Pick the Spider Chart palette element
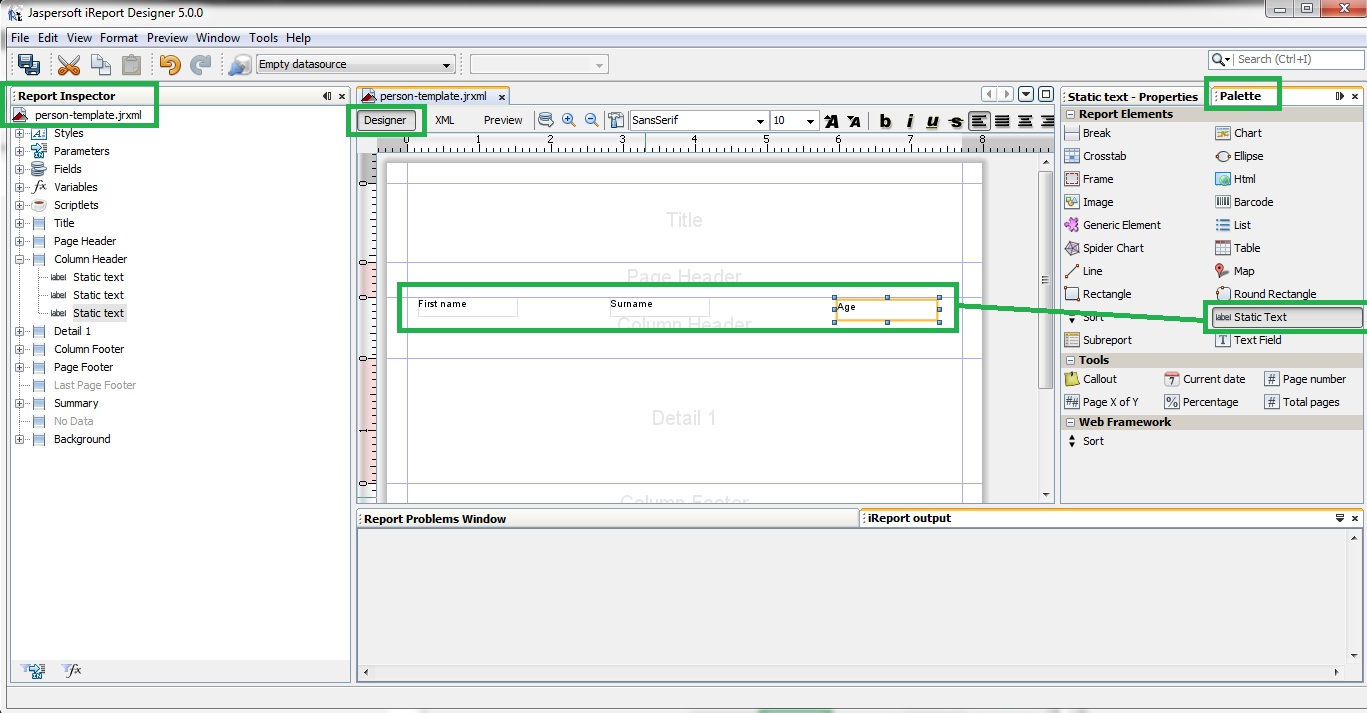This screenshot has height=713, width=1367. [1104, 248]
